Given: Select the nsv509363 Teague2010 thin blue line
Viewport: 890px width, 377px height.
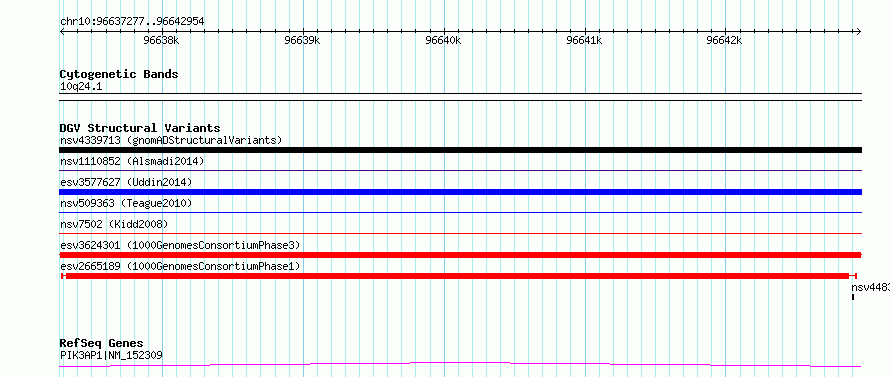Looking at the screenshot, I should pos(460,212).
